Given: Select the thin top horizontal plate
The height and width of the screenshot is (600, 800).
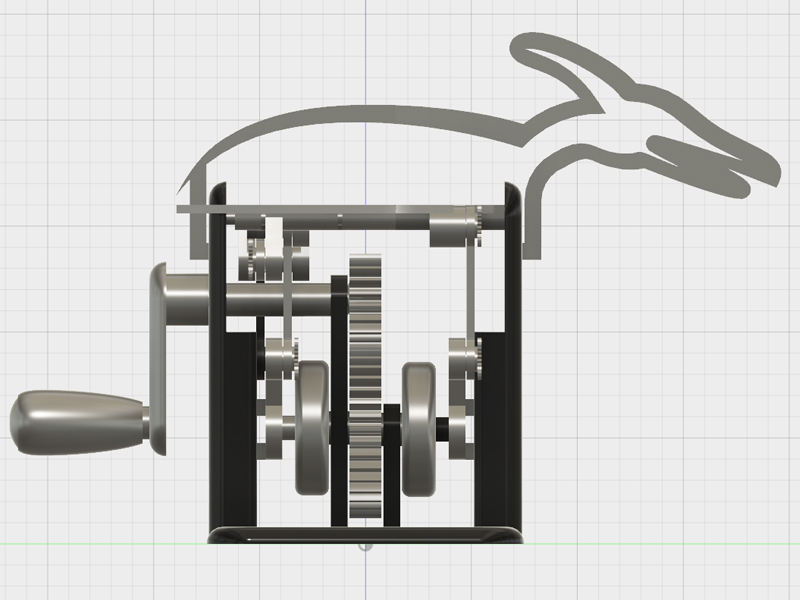Looking at the screenshot, I should [x=339, y=209].
